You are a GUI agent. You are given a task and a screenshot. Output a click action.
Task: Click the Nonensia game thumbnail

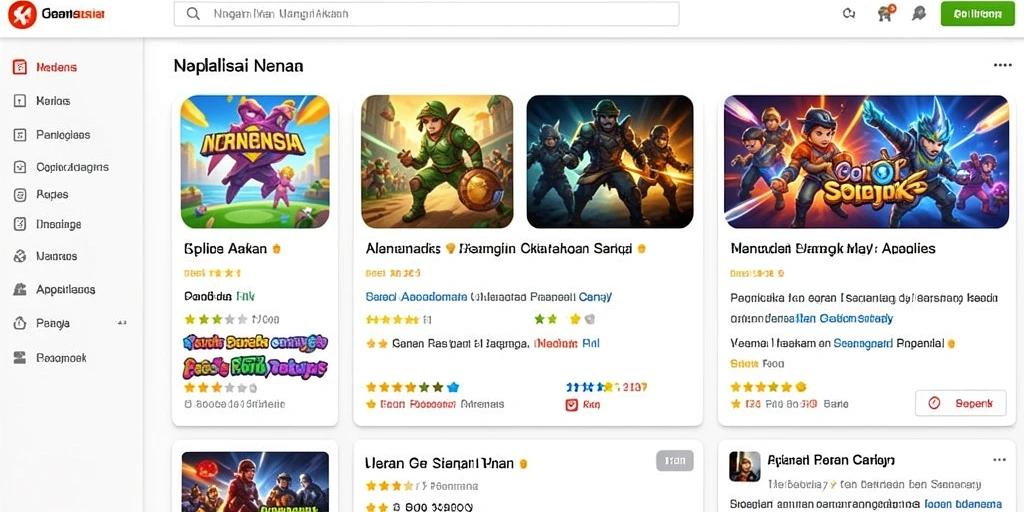click(x=255, y=161)
